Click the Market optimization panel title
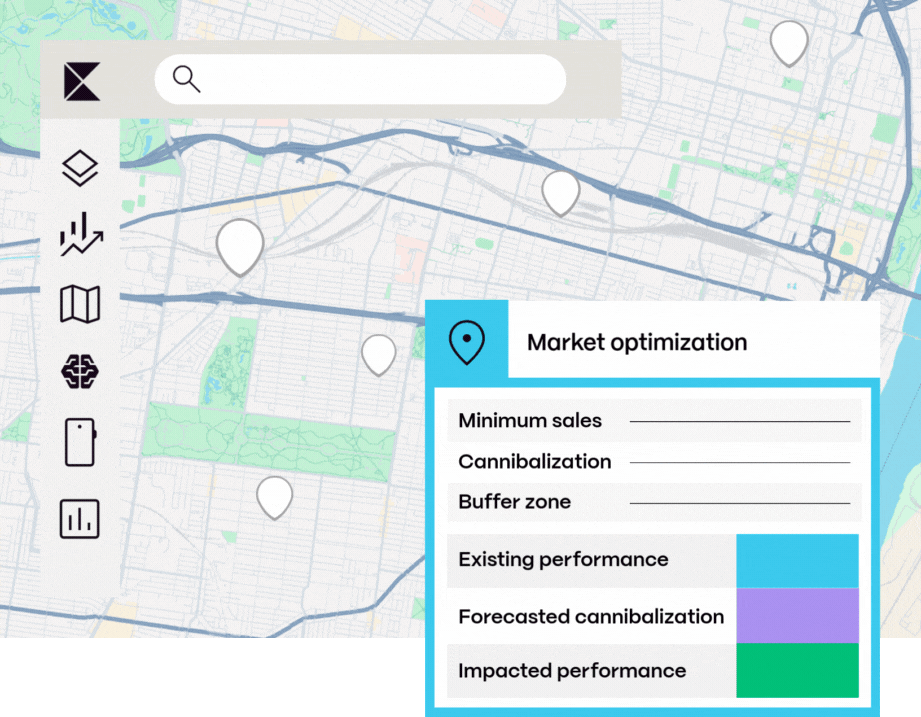The width and height of the screenshot is (921, 717). point(638,342)
